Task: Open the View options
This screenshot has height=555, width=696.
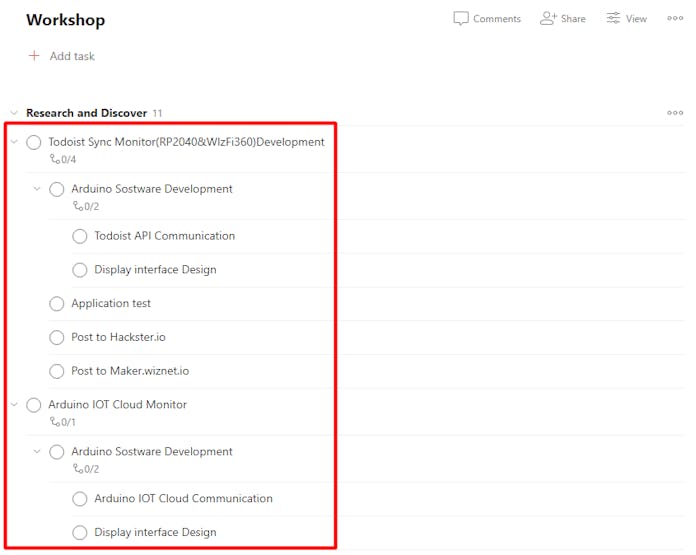Action: tap(627, 19)
